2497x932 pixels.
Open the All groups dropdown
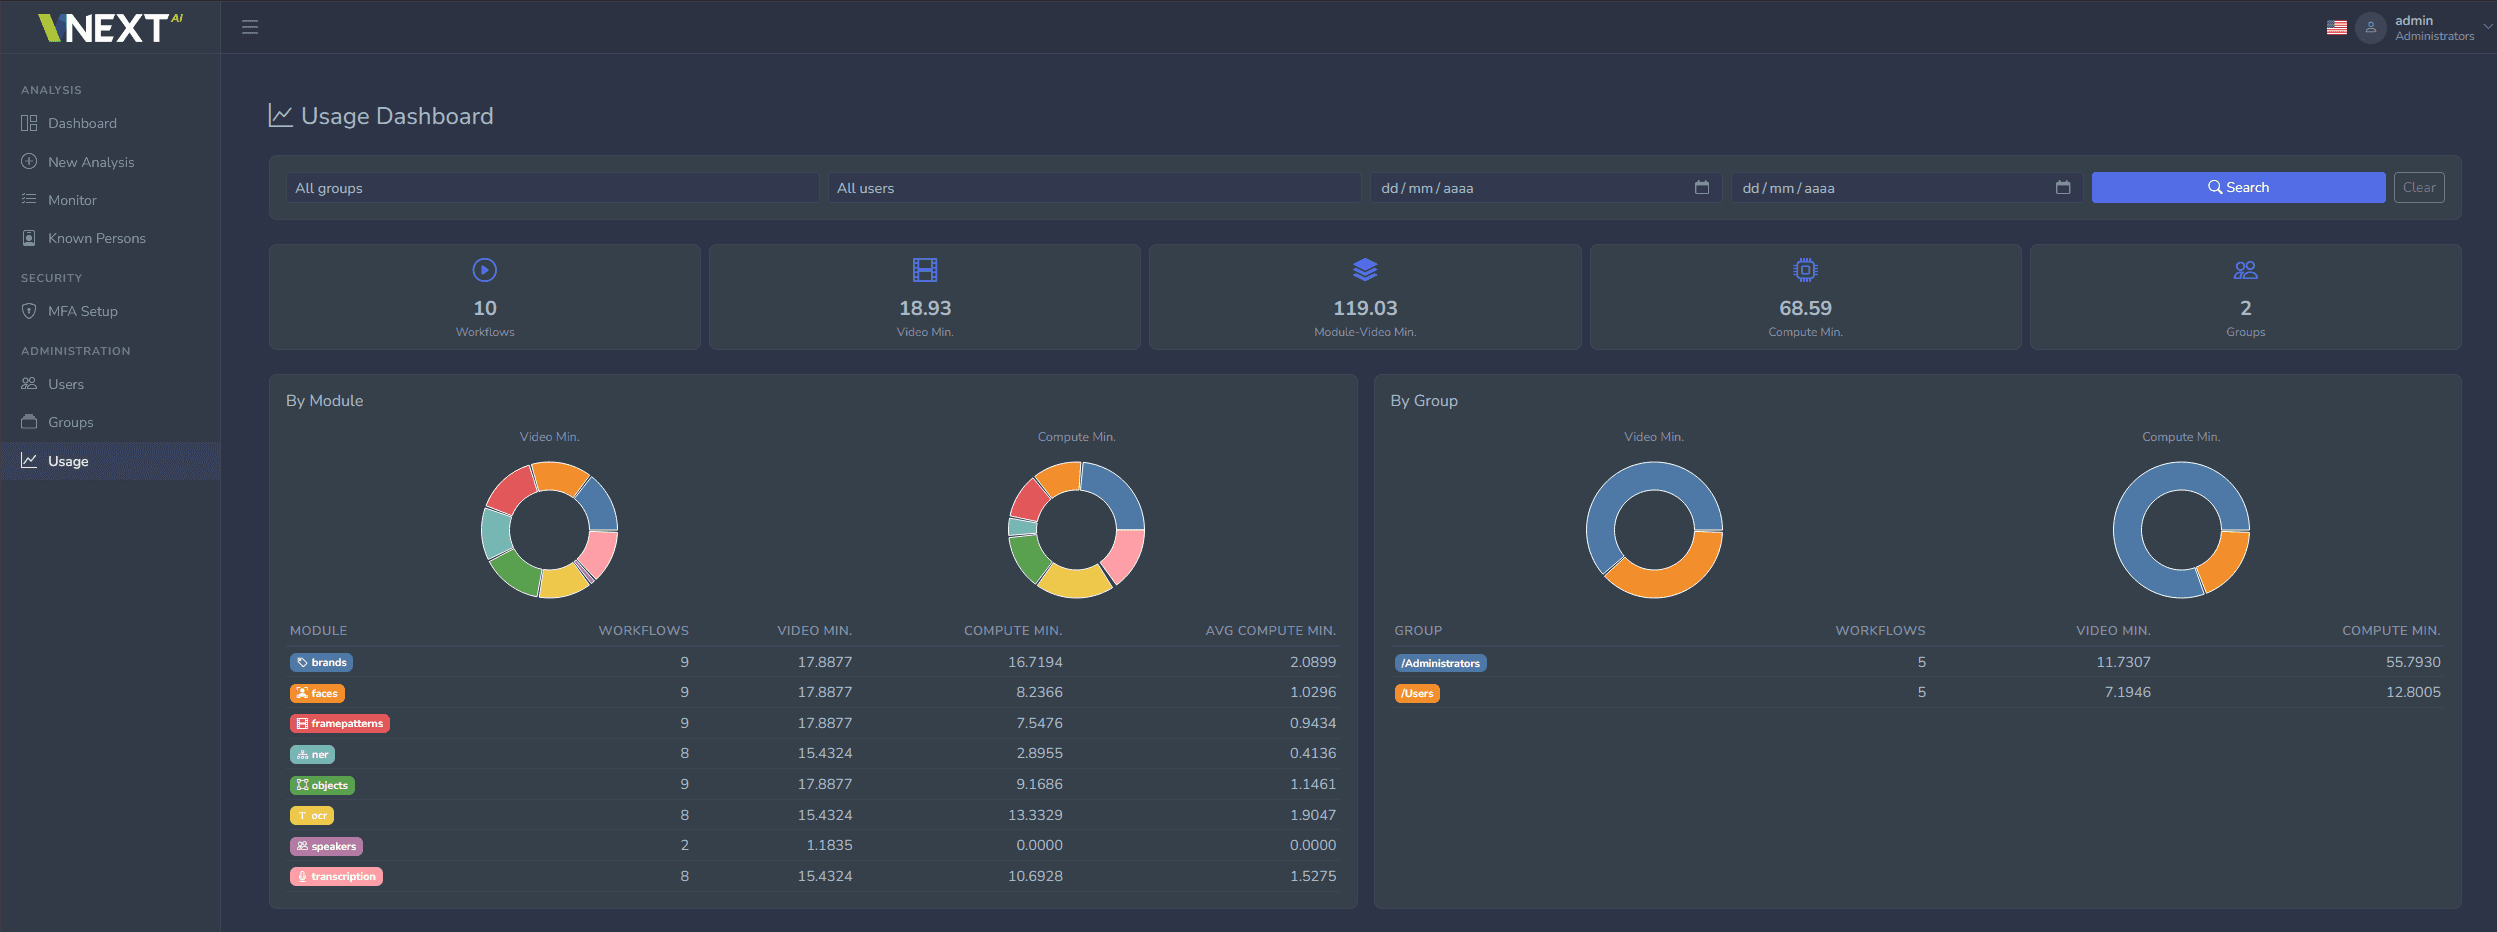(553, 188)
